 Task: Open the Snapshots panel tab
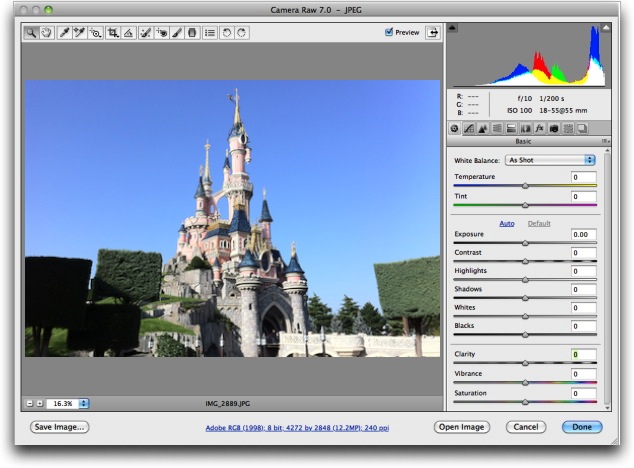[x=582, y=129]
